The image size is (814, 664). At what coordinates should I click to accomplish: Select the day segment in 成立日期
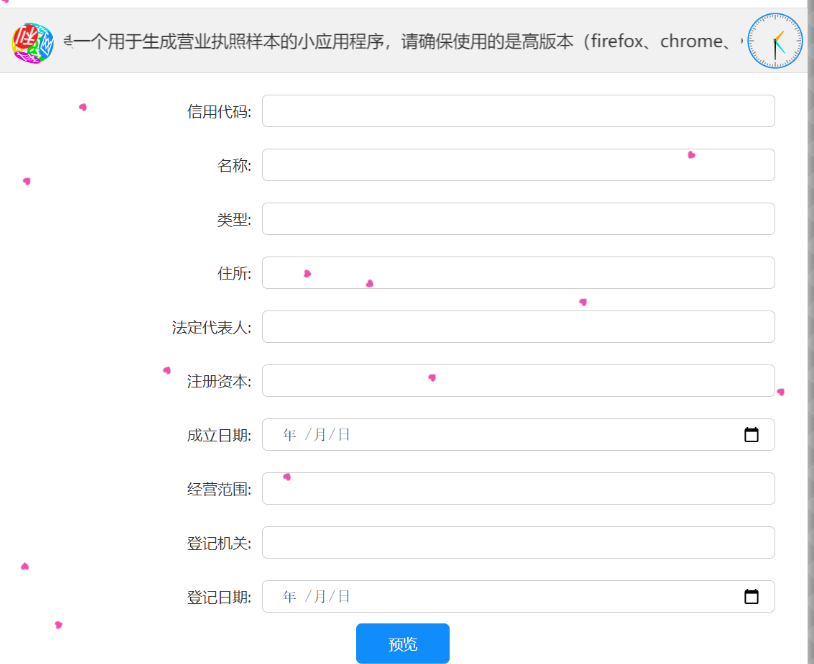(x=343, y=435)
